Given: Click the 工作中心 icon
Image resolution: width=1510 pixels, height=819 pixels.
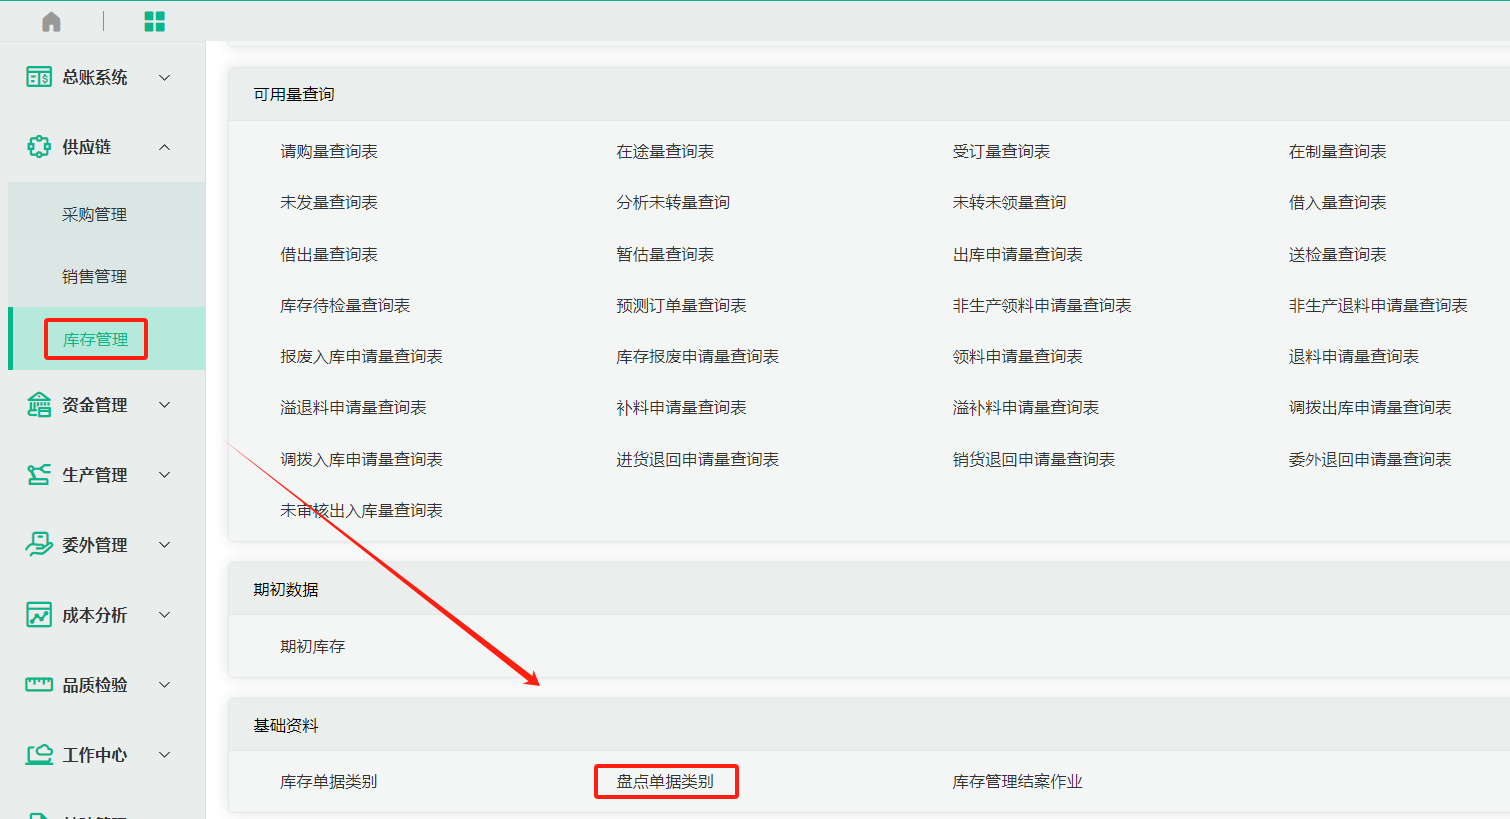Looking at the screenshot, I should 39,755.
